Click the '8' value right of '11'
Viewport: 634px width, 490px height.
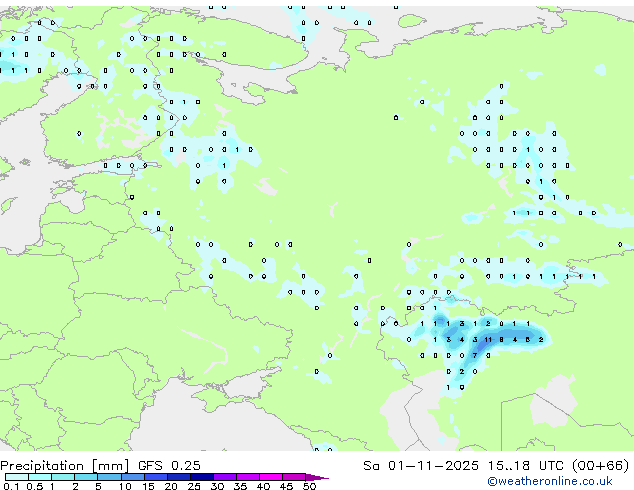(501, 340)
